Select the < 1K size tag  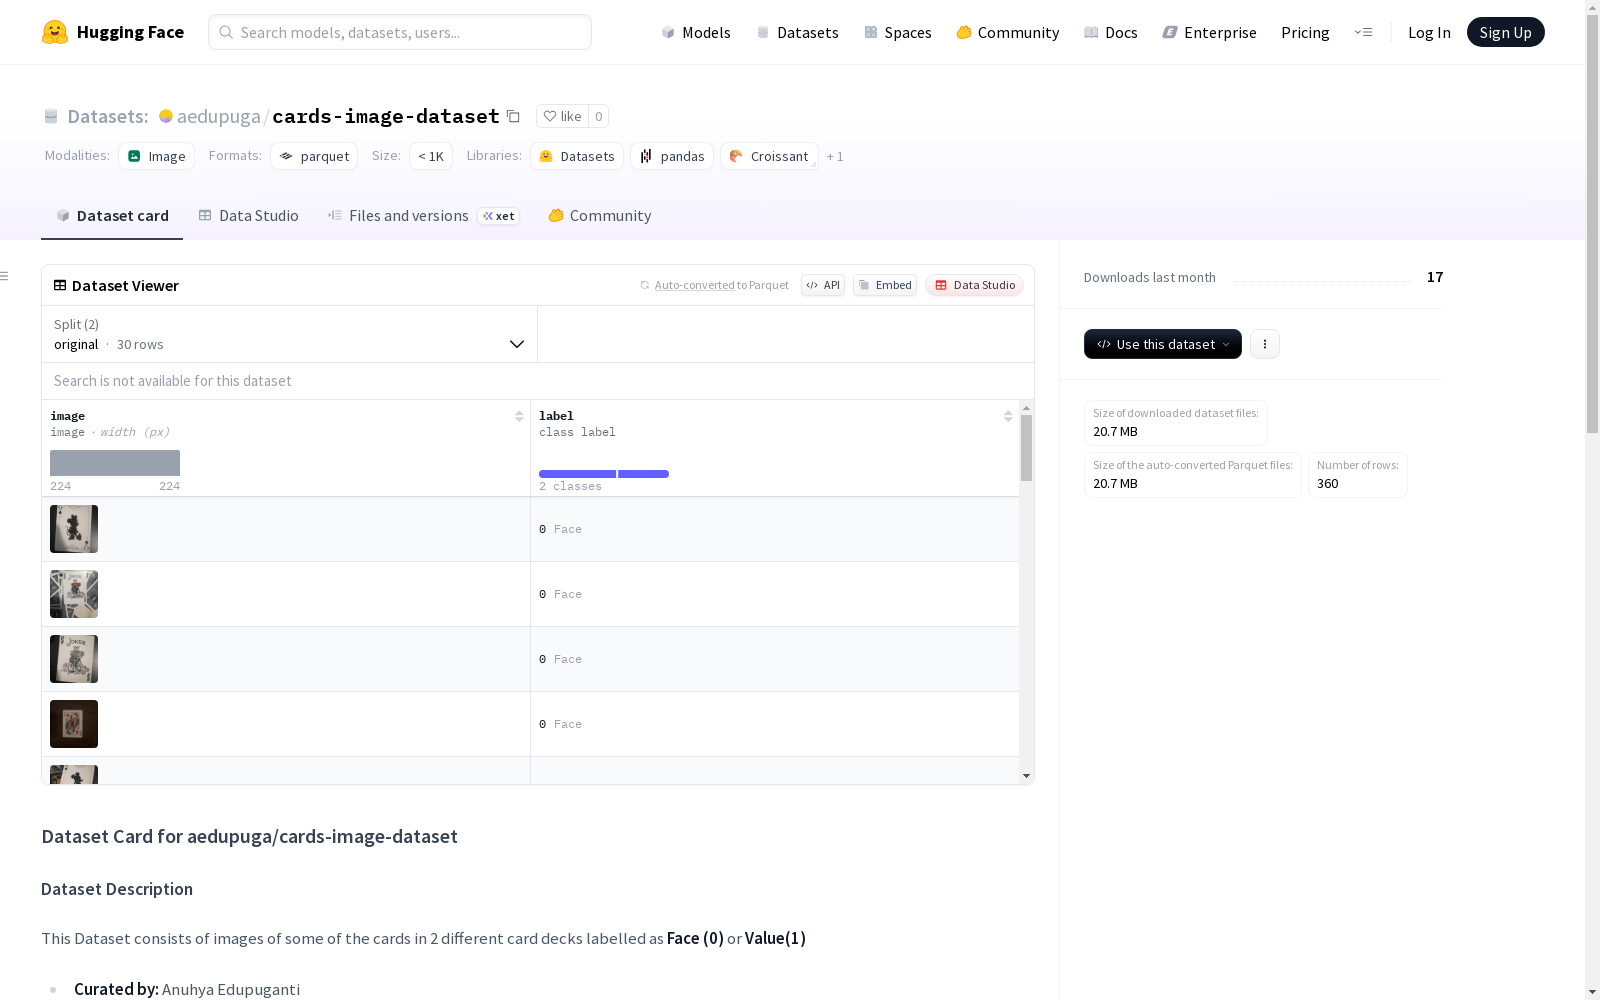pyautogui.click(x=431, y=156)
